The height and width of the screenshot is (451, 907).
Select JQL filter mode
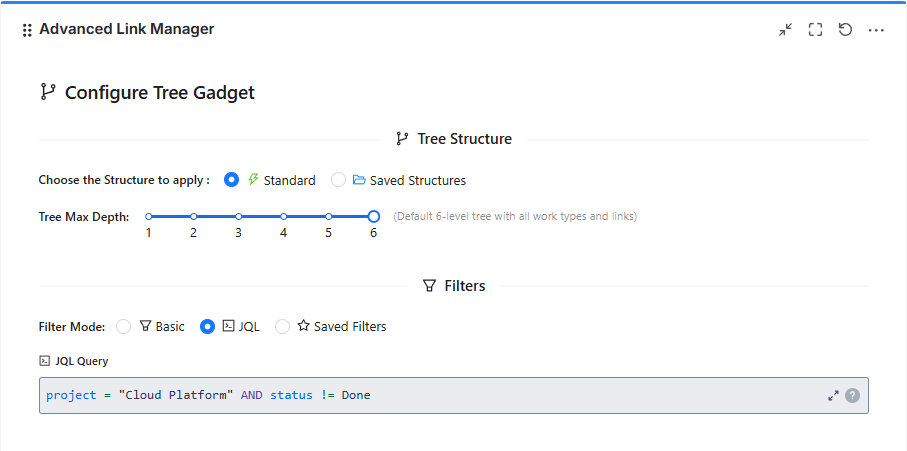click(x=208, y=326)
